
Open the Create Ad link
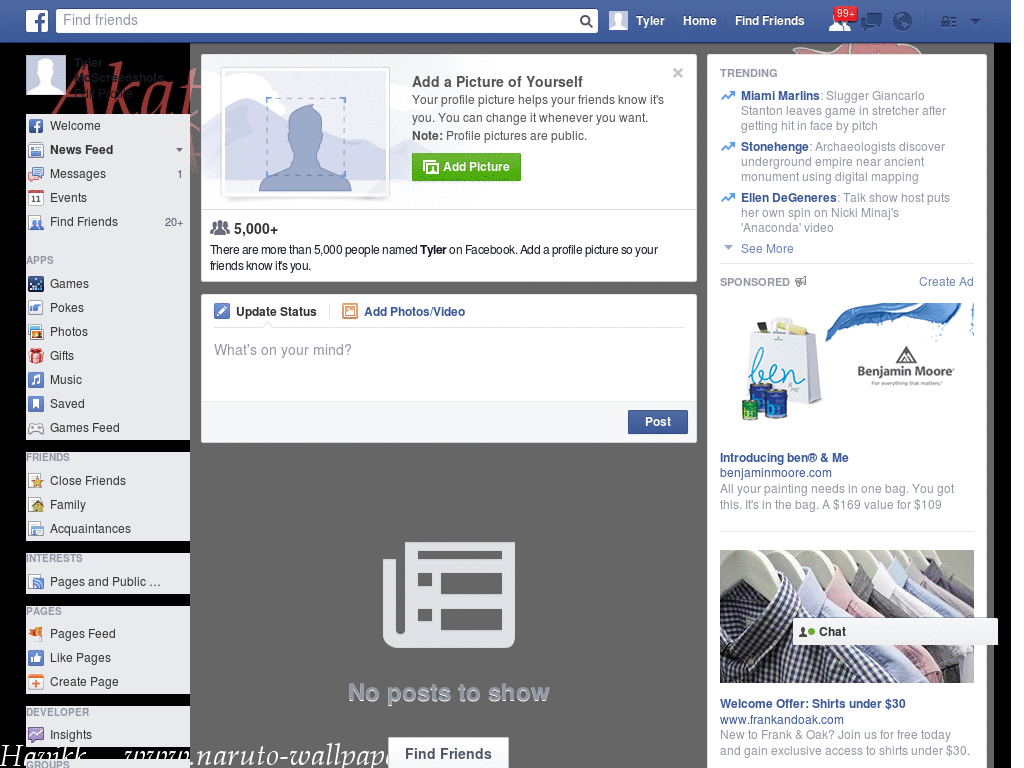(x=946, y=281)
